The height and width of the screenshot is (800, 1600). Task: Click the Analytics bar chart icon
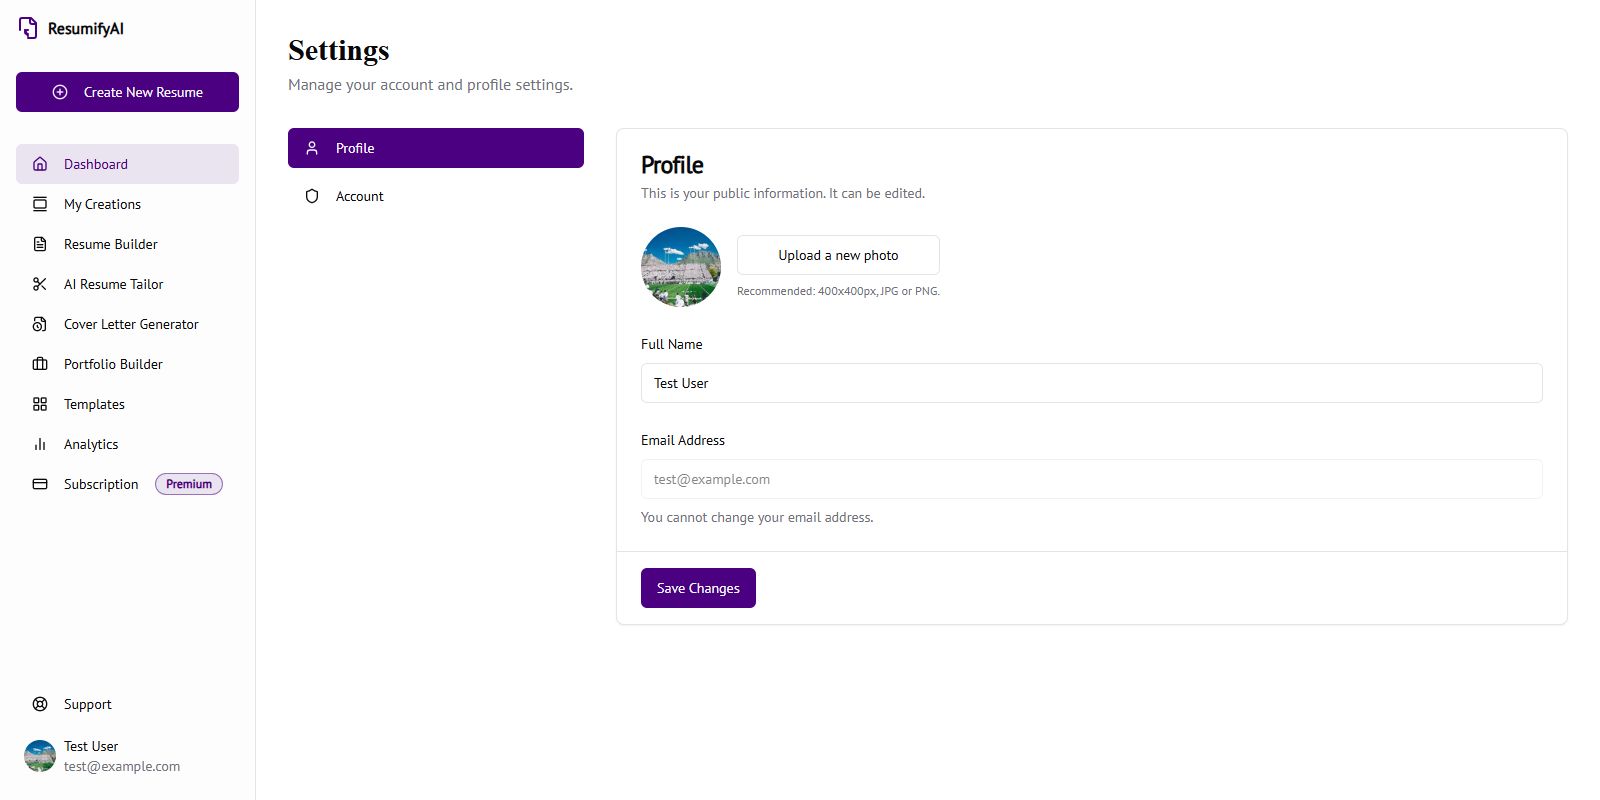[x=40, y=444]
